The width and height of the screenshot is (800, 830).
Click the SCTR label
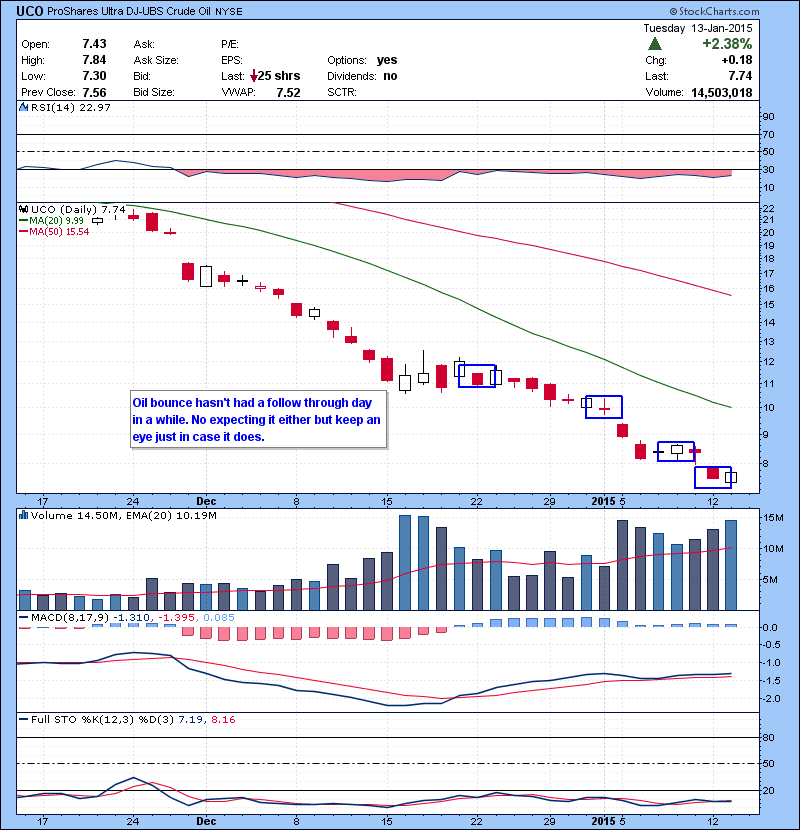click(x=341, y=92)
